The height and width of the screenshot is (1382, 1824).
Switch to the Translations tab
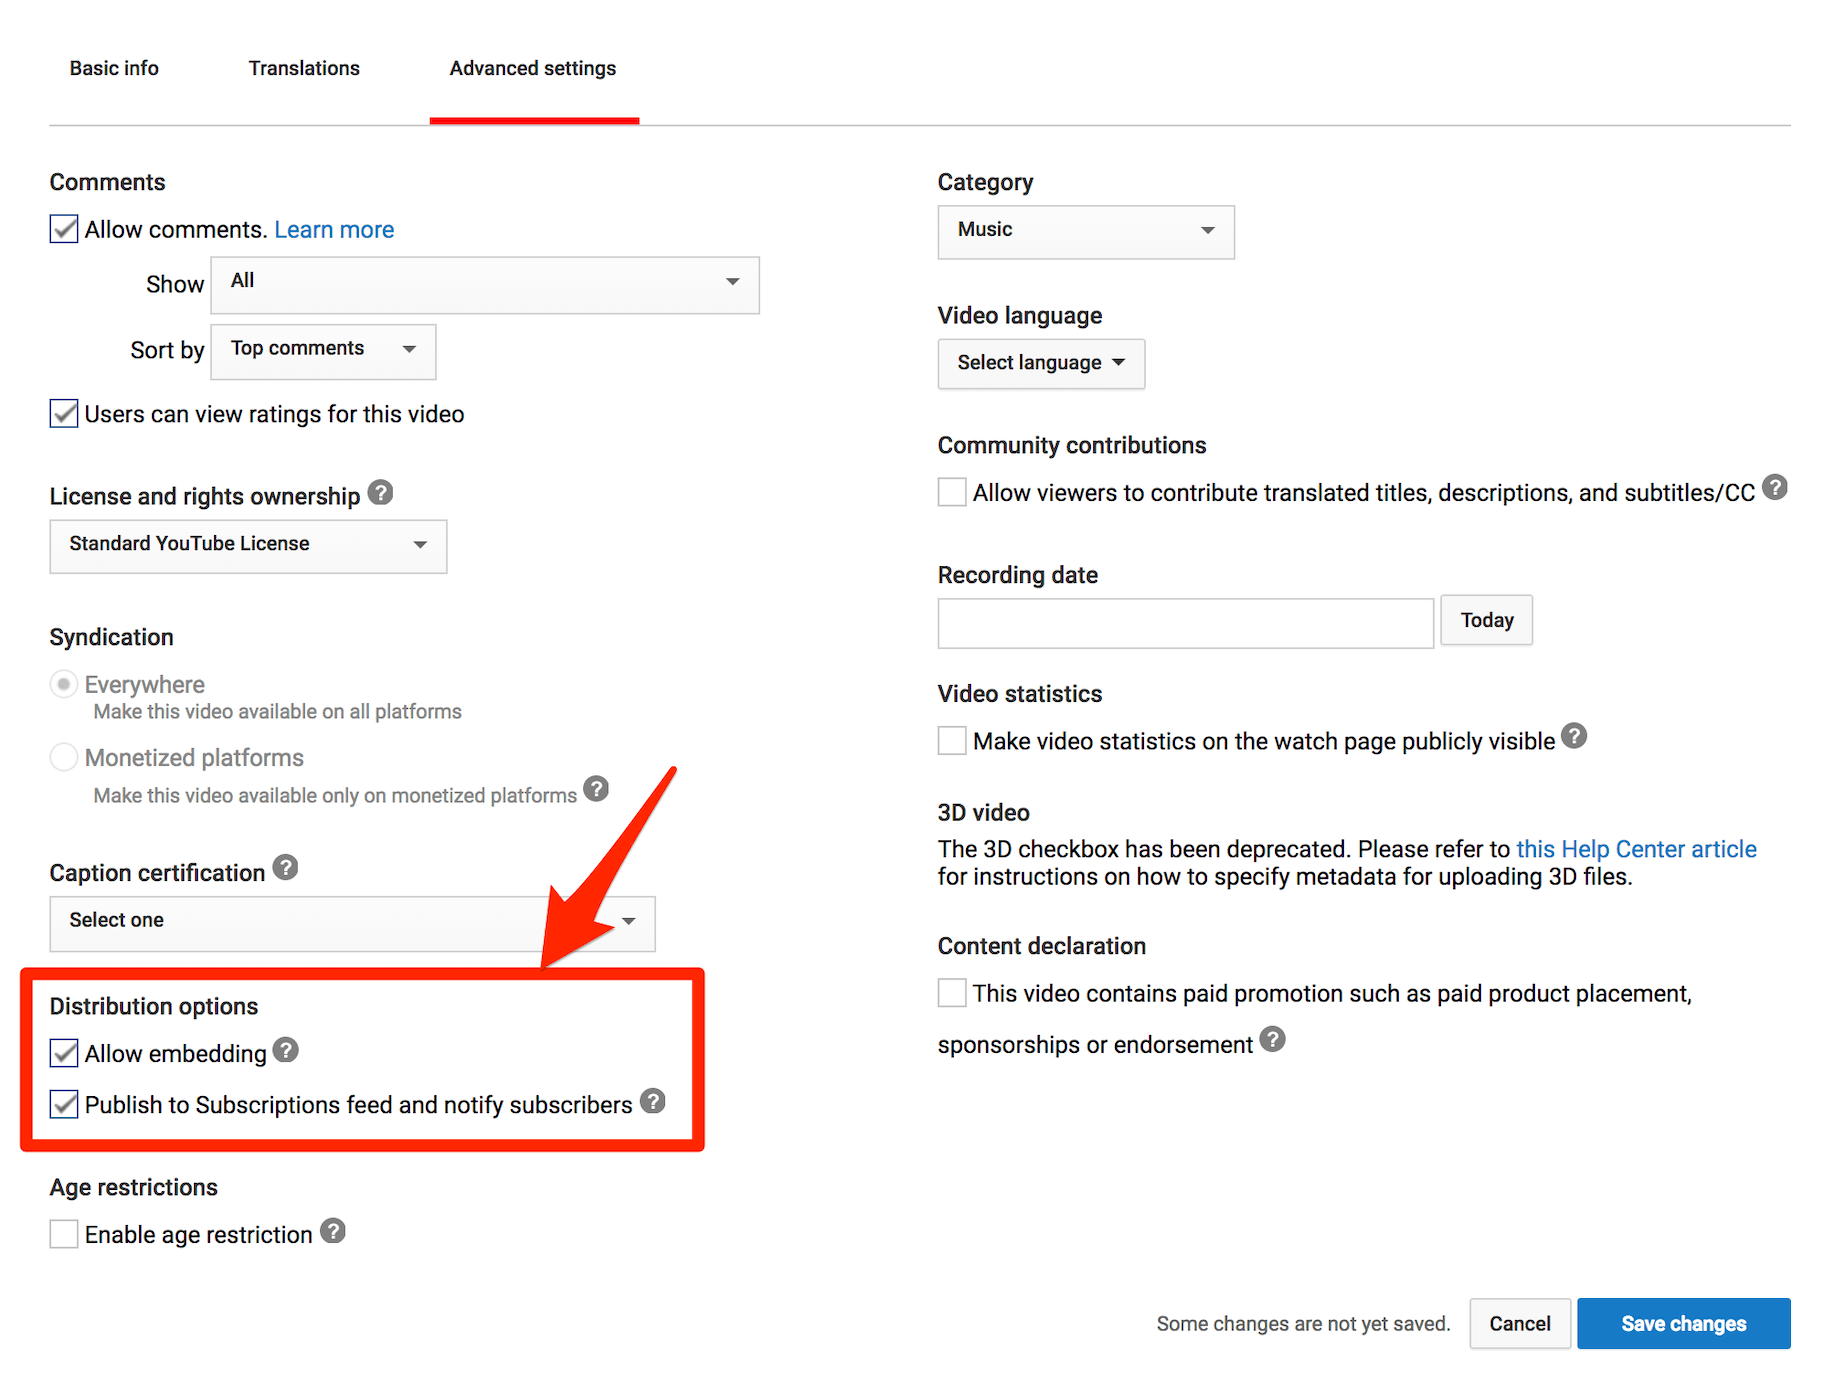pyautogui.click(x=303, y=67)
